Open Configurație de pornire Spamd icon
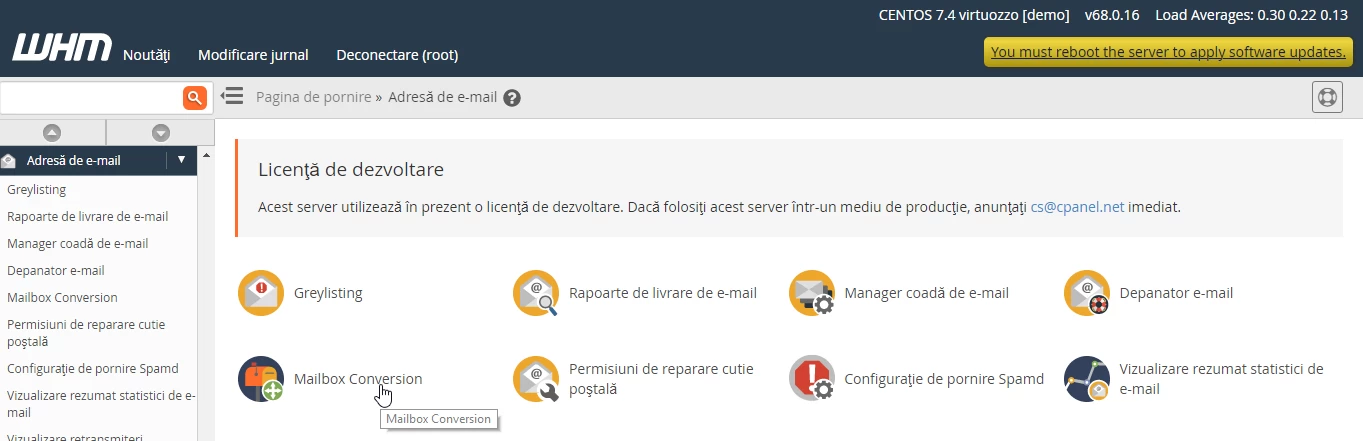This screenshot has width=1363, height=441. tap(812, 379)
